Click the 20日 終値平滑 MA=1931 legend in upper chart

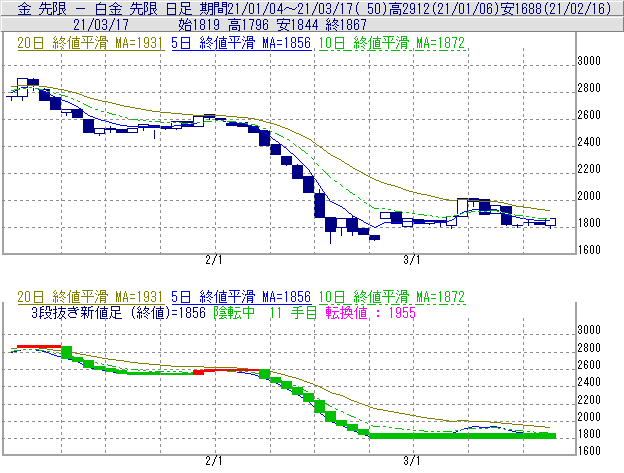[90, 43]
